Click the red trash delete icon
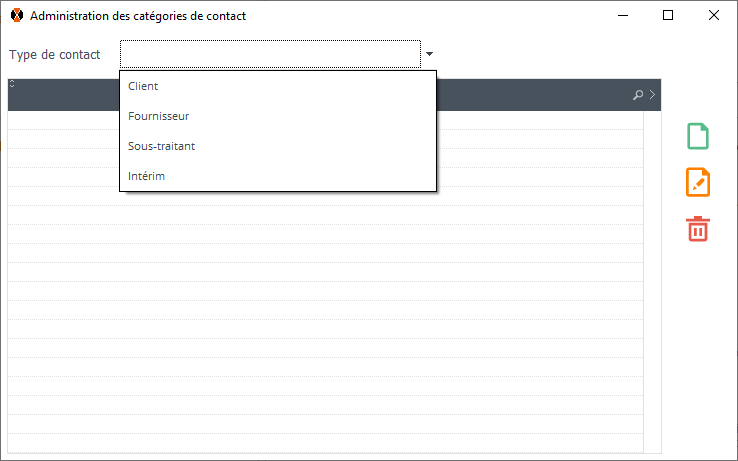 tap(698, 228)
